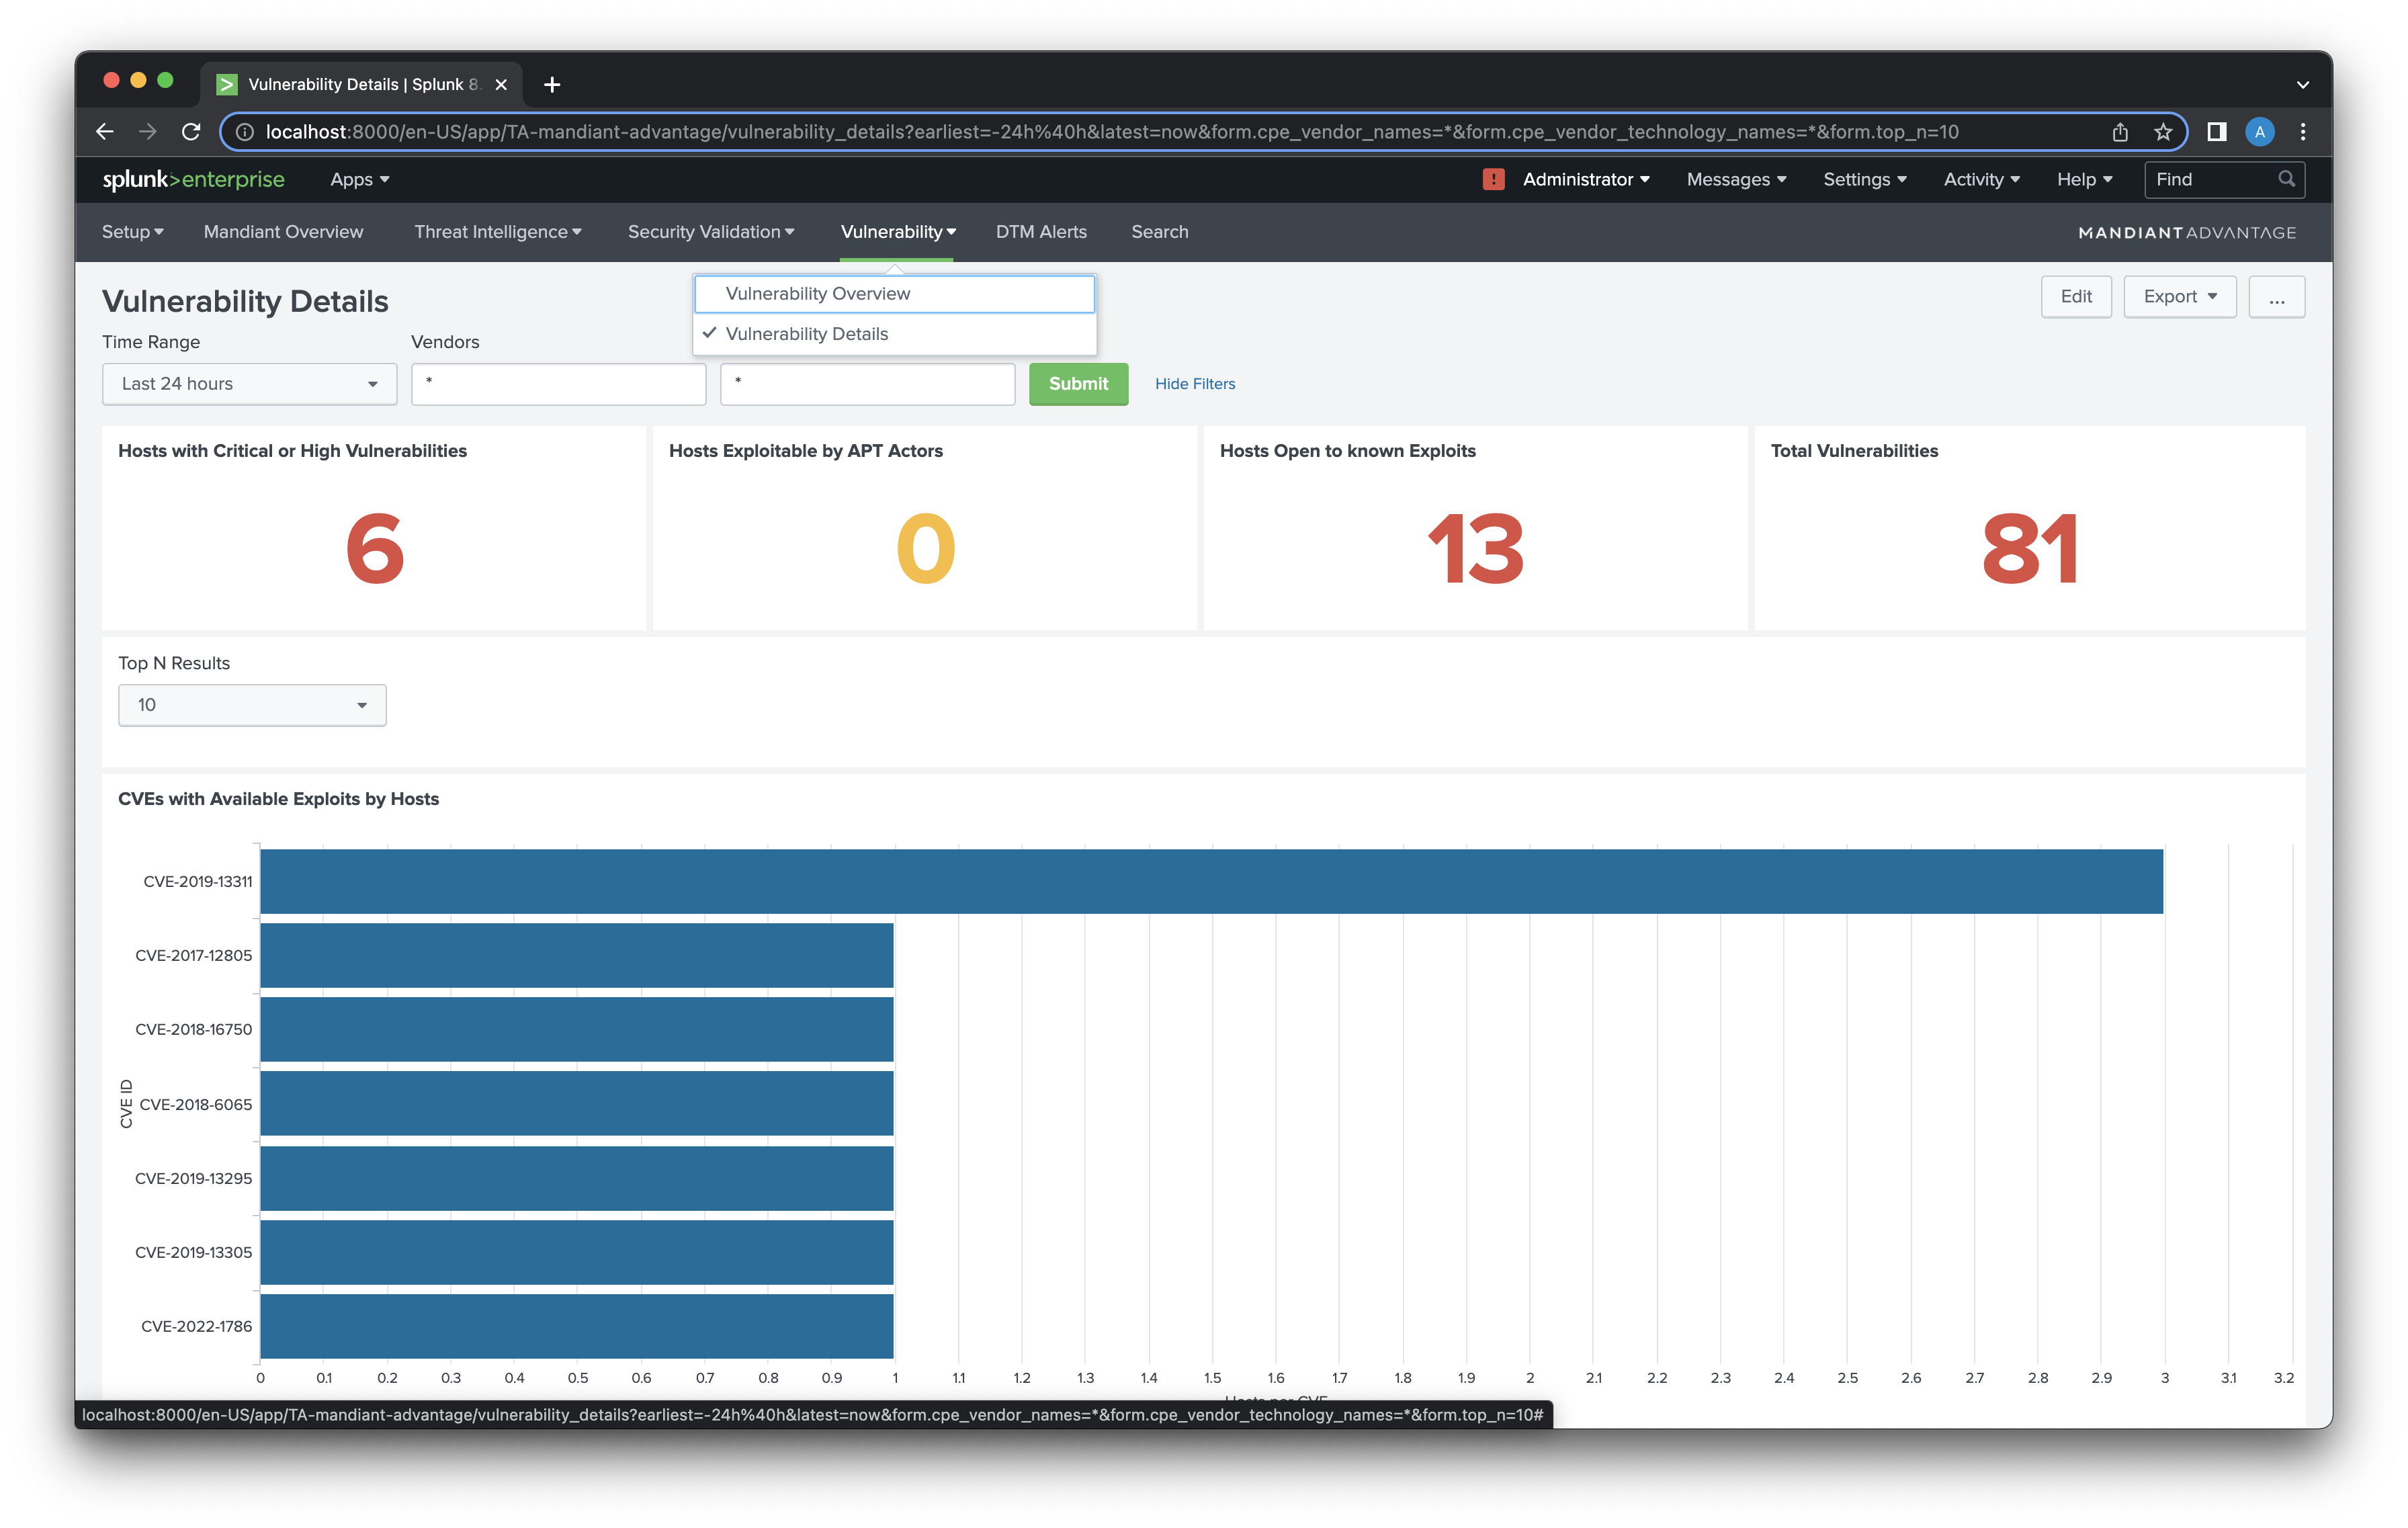The image size is (2408, 1528).
Task: Expand the Threat Intelligence nav menu
Action: point(497,232)
